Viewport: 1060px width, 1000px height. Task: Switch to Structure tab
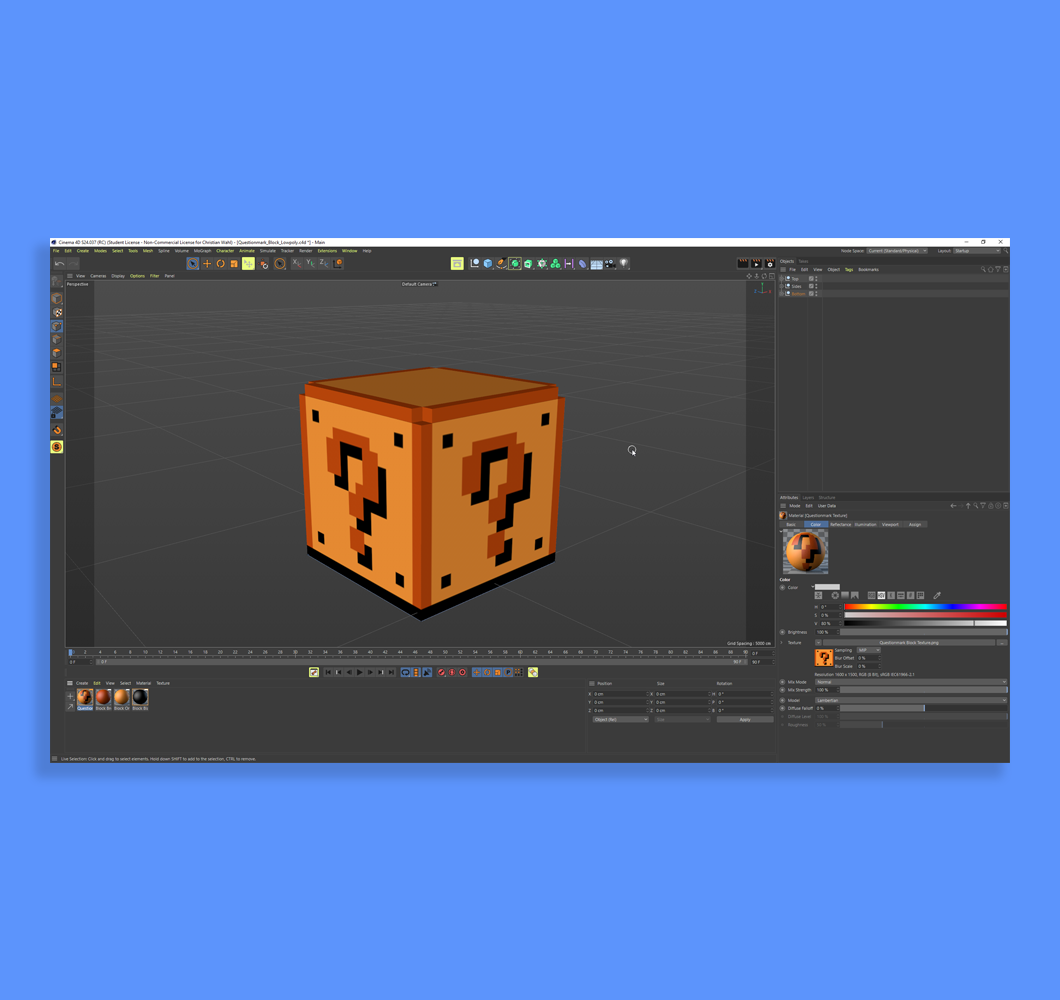[827, 498]
